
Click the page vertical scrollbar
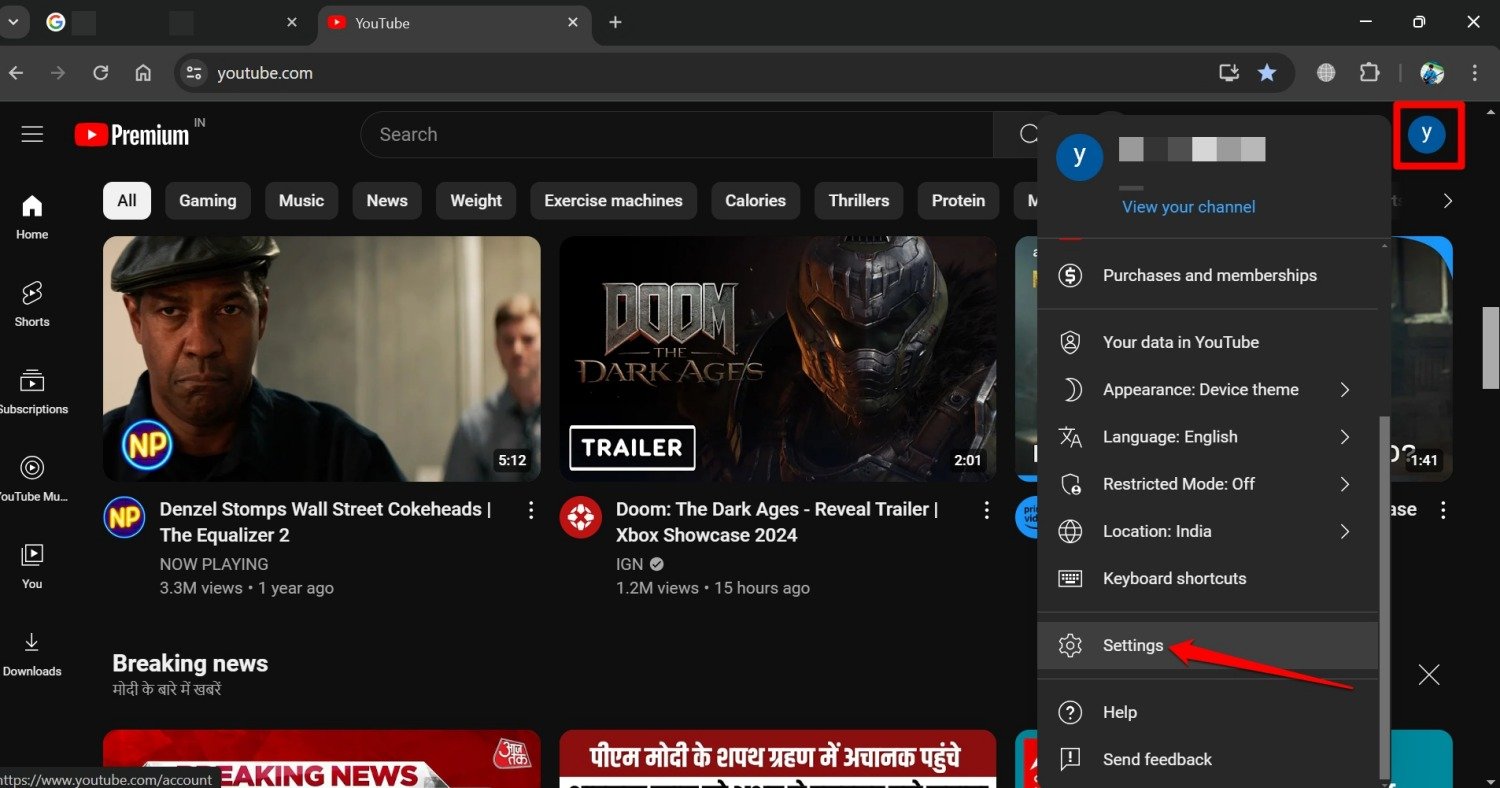pyautogui.click(x=1490, y=347)
